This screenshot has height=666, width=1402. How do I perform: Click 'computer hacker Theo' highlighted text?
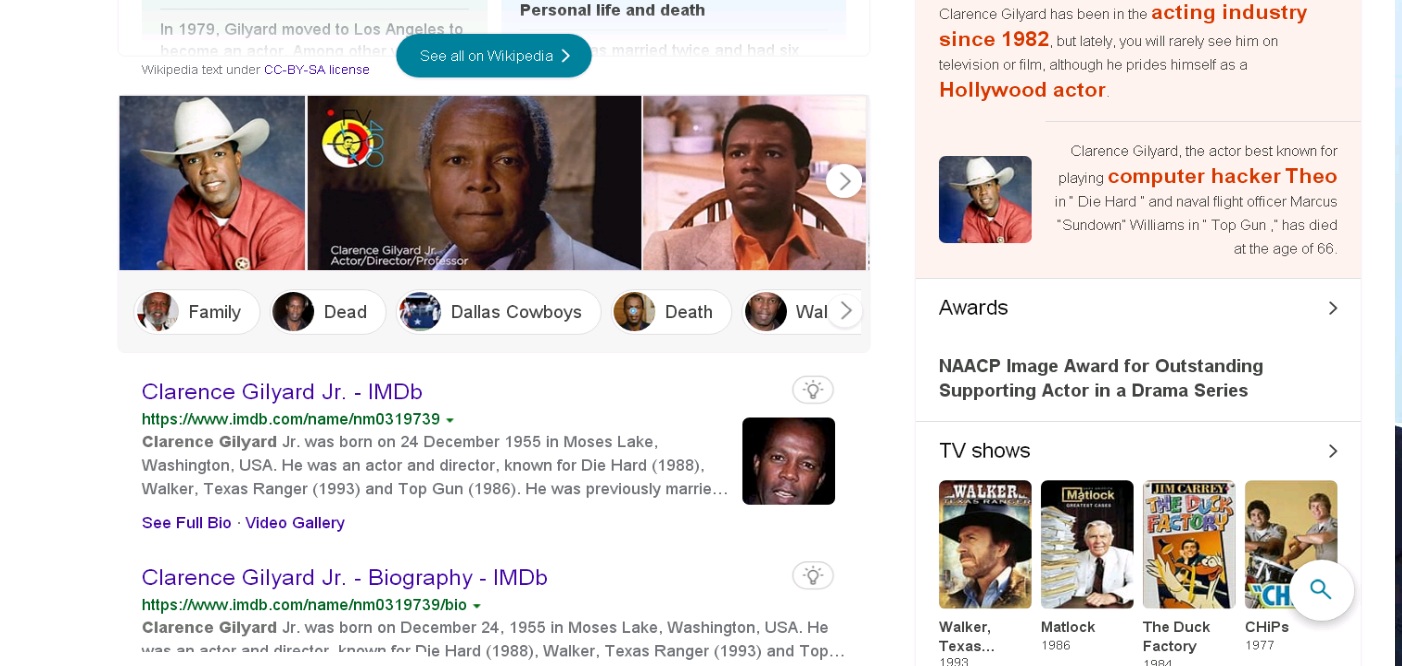tap(1222, 177)
